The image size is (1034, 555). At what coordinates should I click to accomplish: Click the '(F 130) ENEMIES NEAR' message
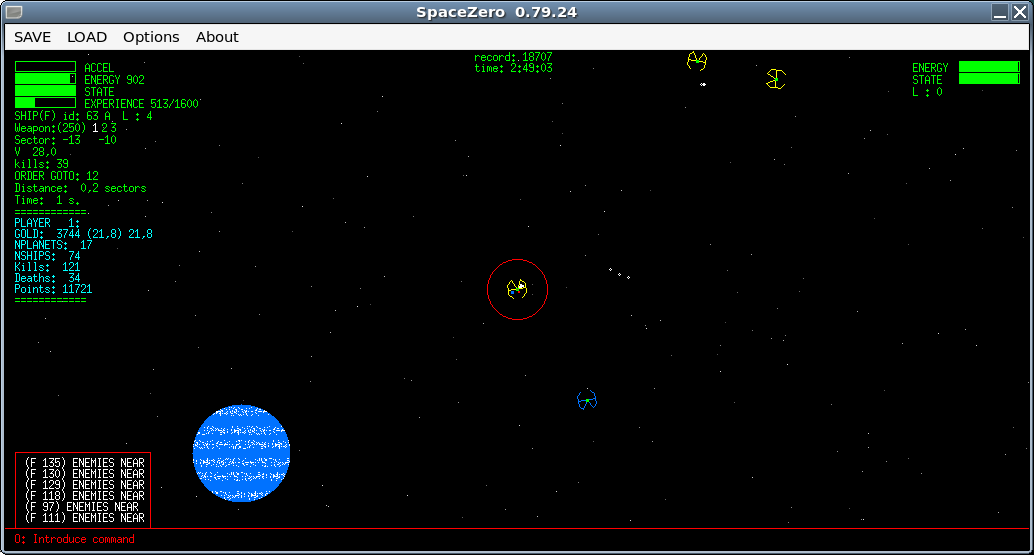84,473
